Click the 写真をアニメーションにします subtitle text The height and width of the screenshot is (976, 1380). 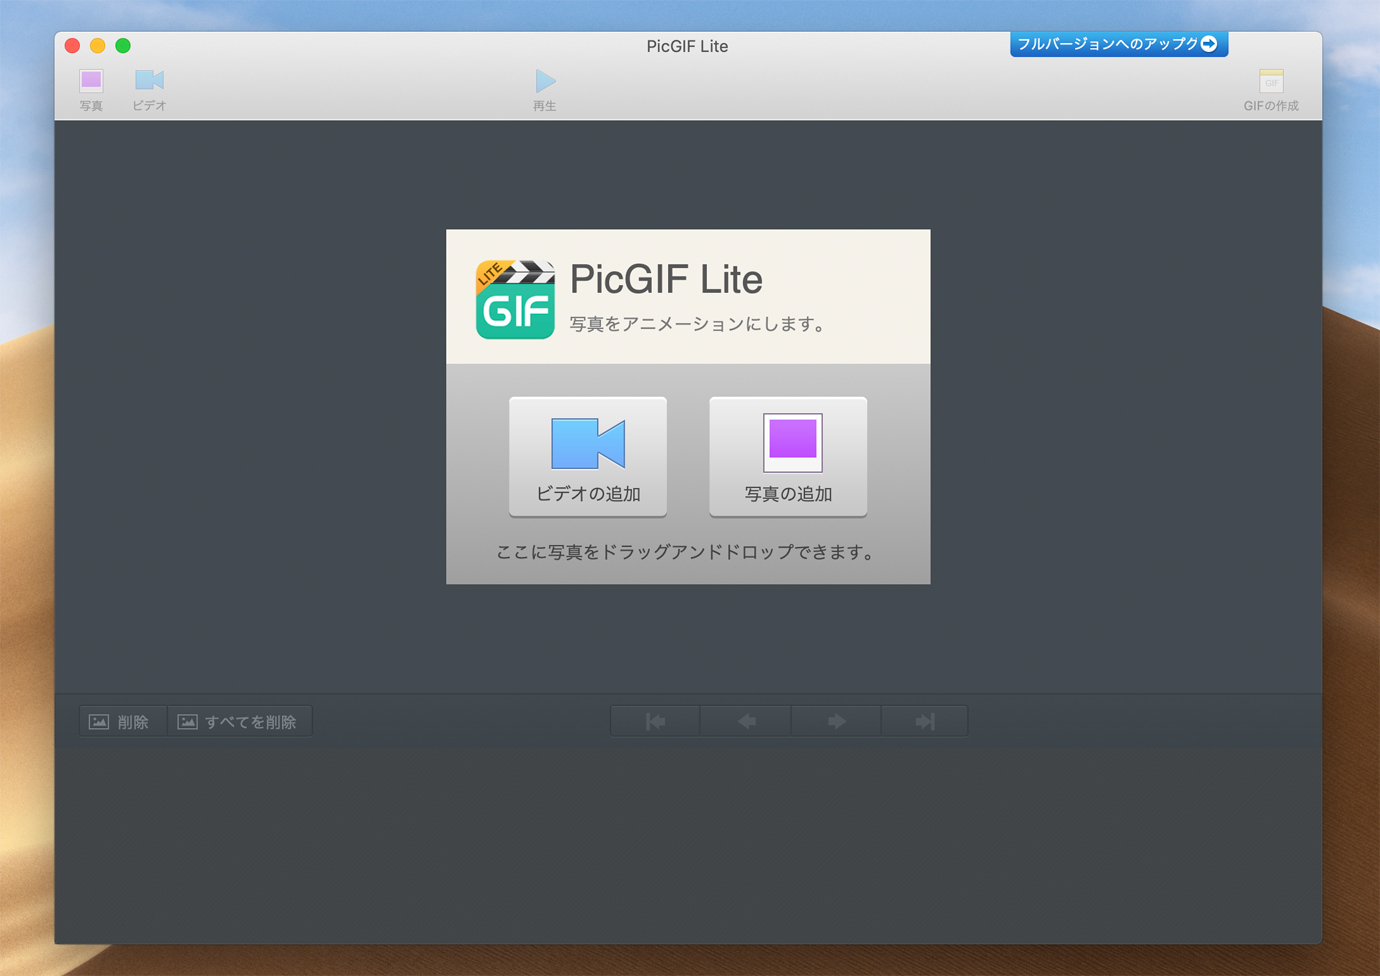[x=698, y=324]
